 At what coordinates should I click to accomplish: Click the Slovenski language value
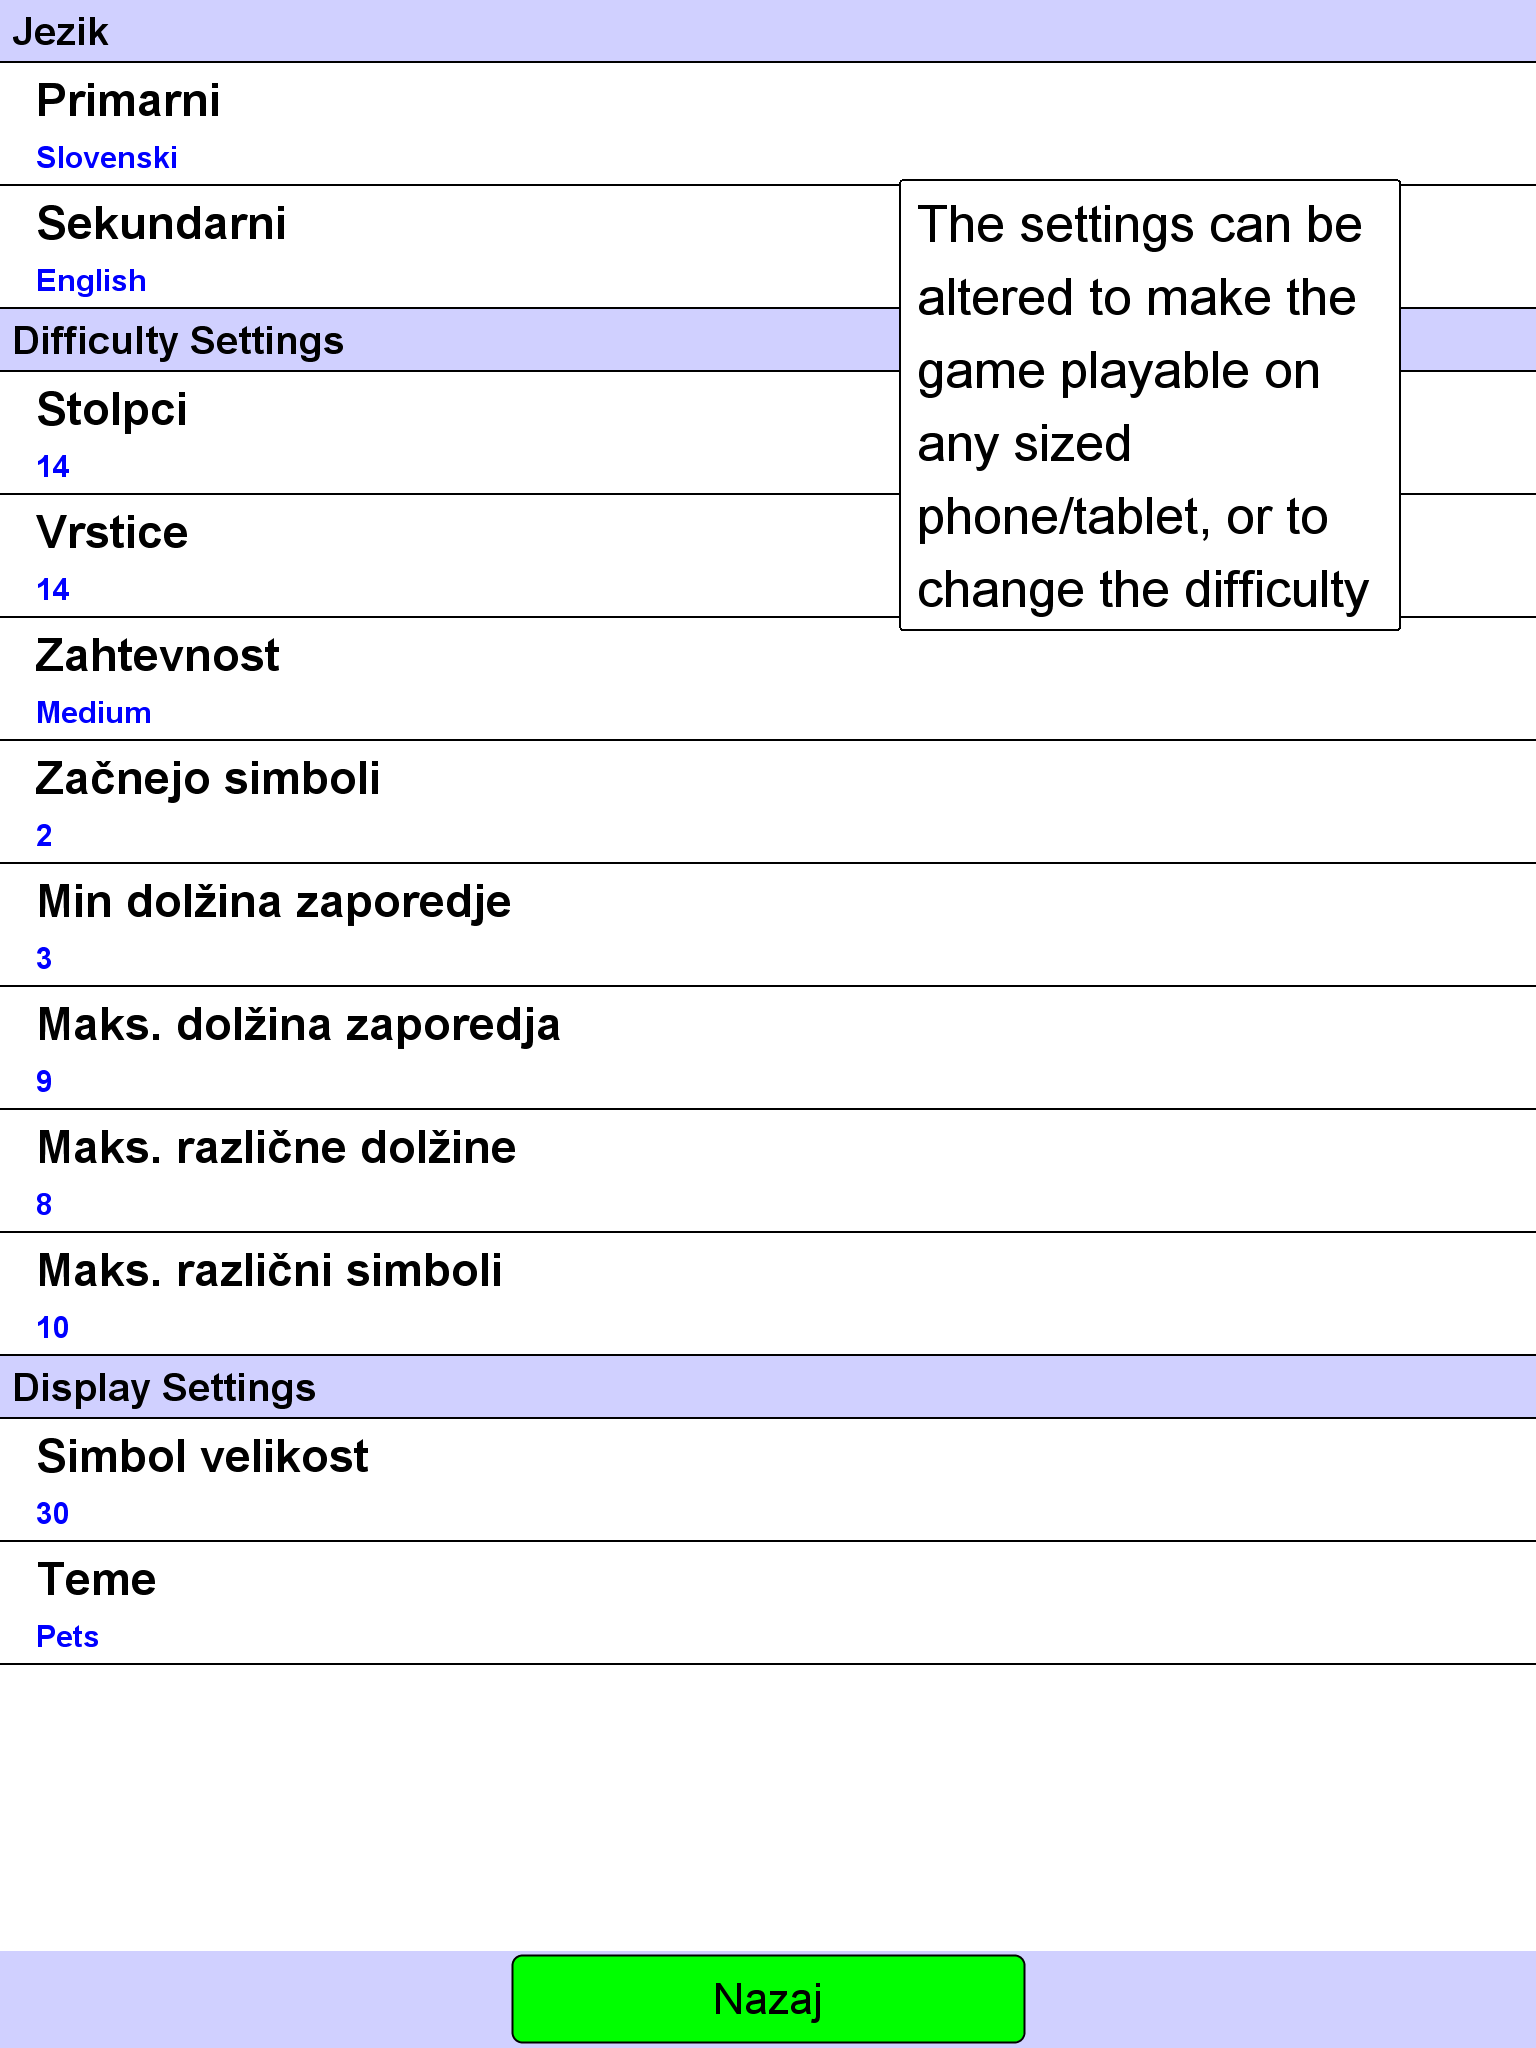[107, 157]
